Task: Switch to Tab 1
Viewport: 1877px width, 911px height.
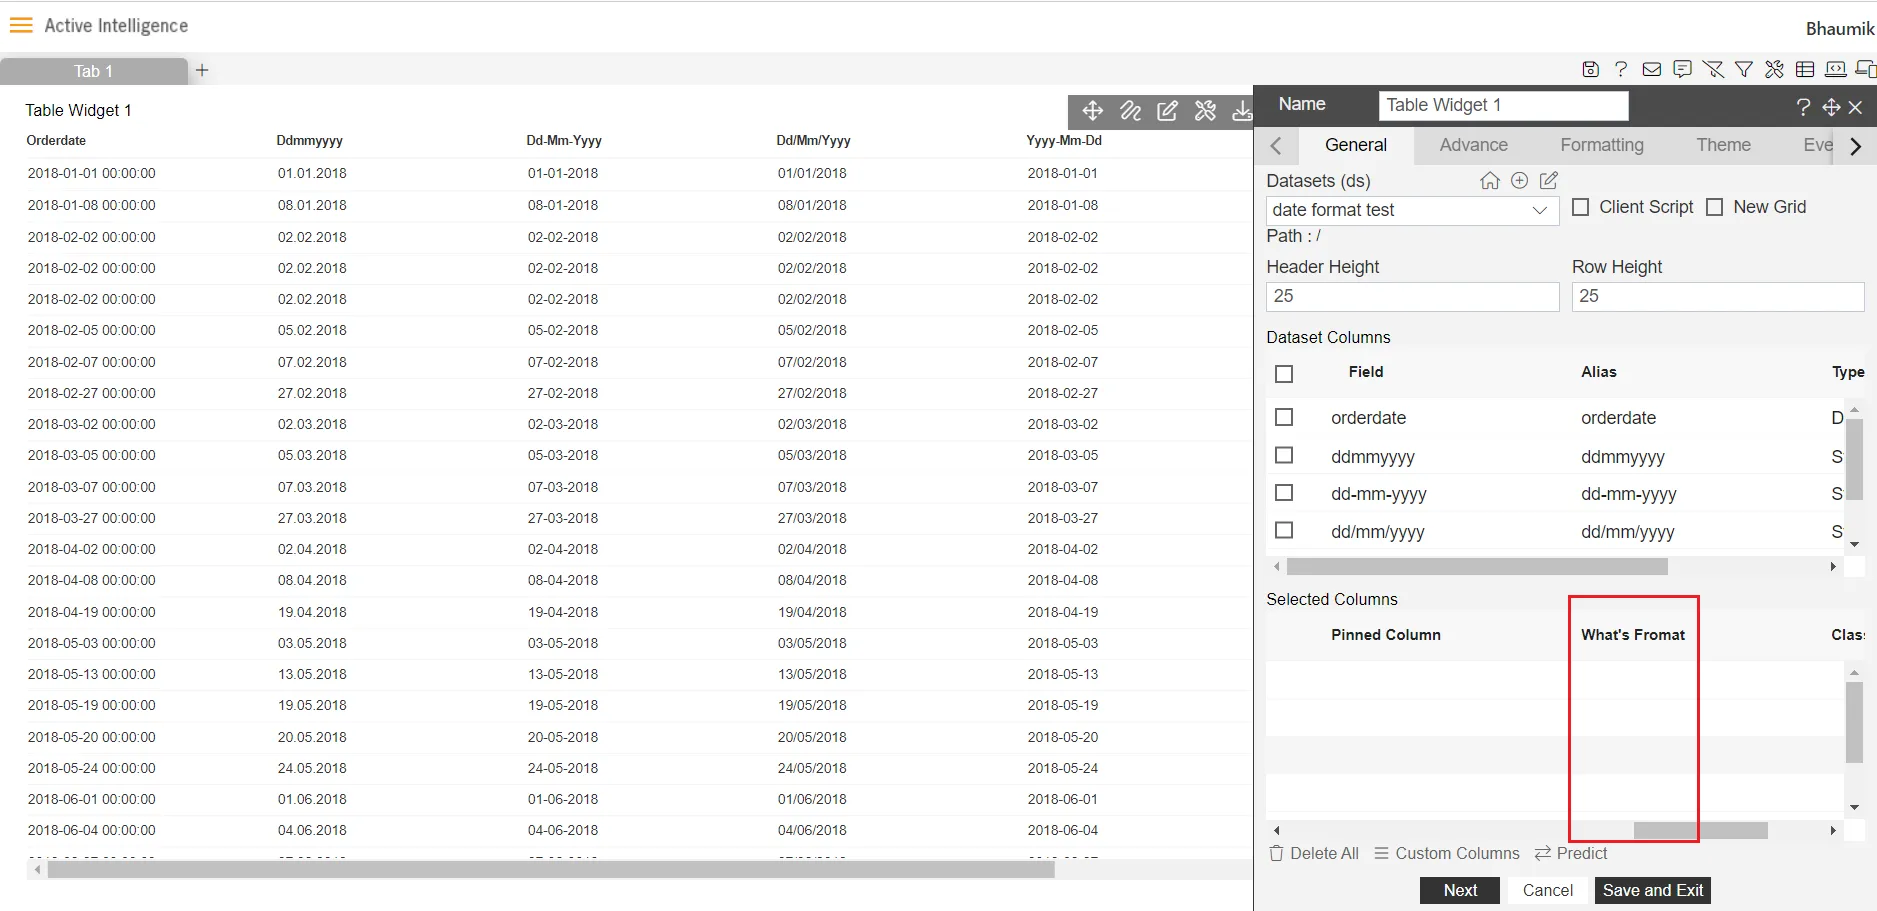Action: (x=93, y=71)
